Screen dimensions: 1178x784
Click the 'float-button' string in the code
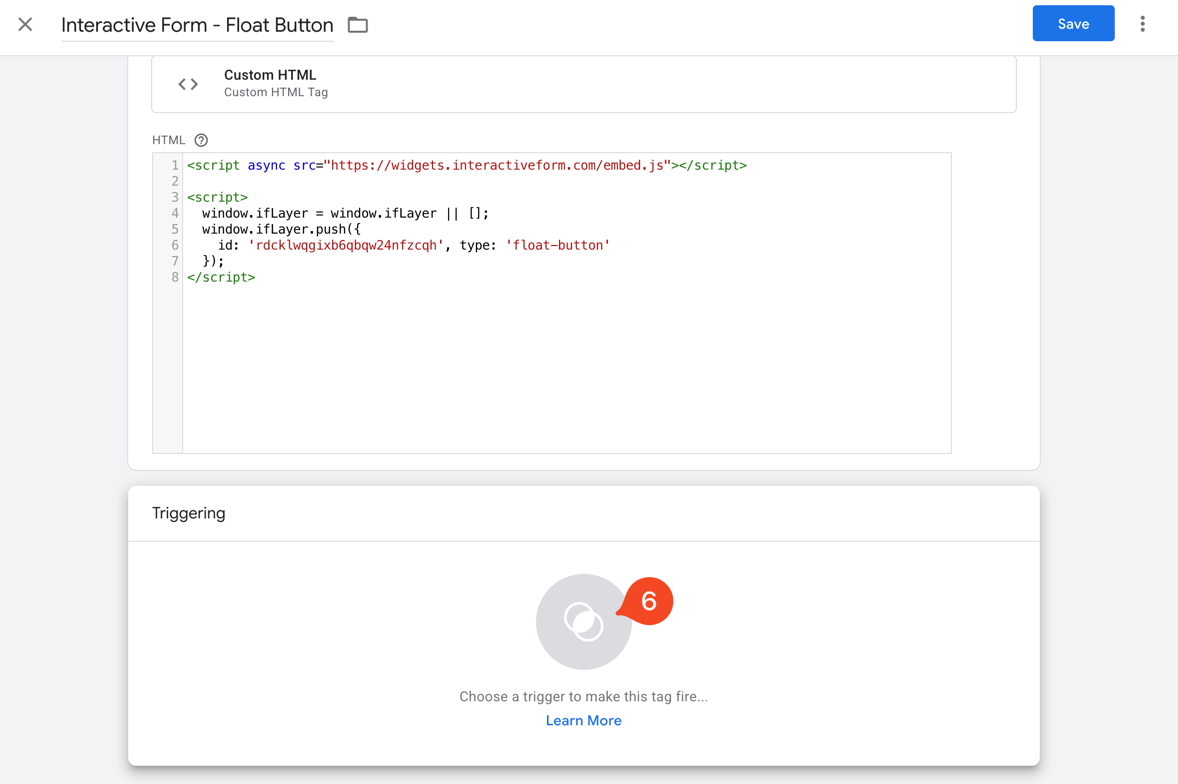(557, 245)
